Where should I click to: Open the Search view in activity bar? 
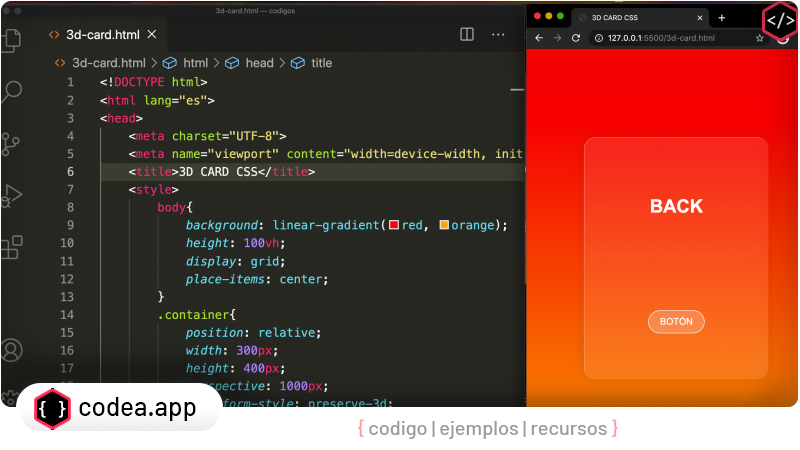tap(12, 92)
